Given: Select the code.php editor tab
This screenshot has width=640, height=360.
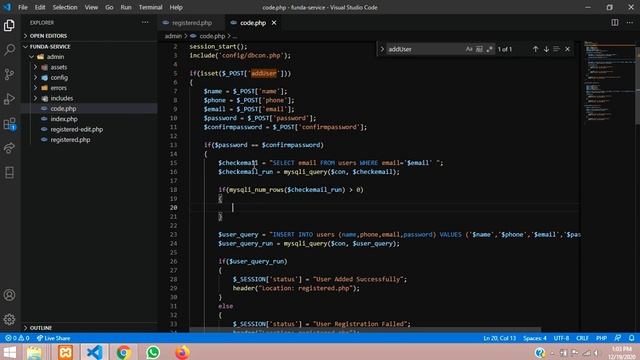Looking at the screenshot, I should 253,23.
